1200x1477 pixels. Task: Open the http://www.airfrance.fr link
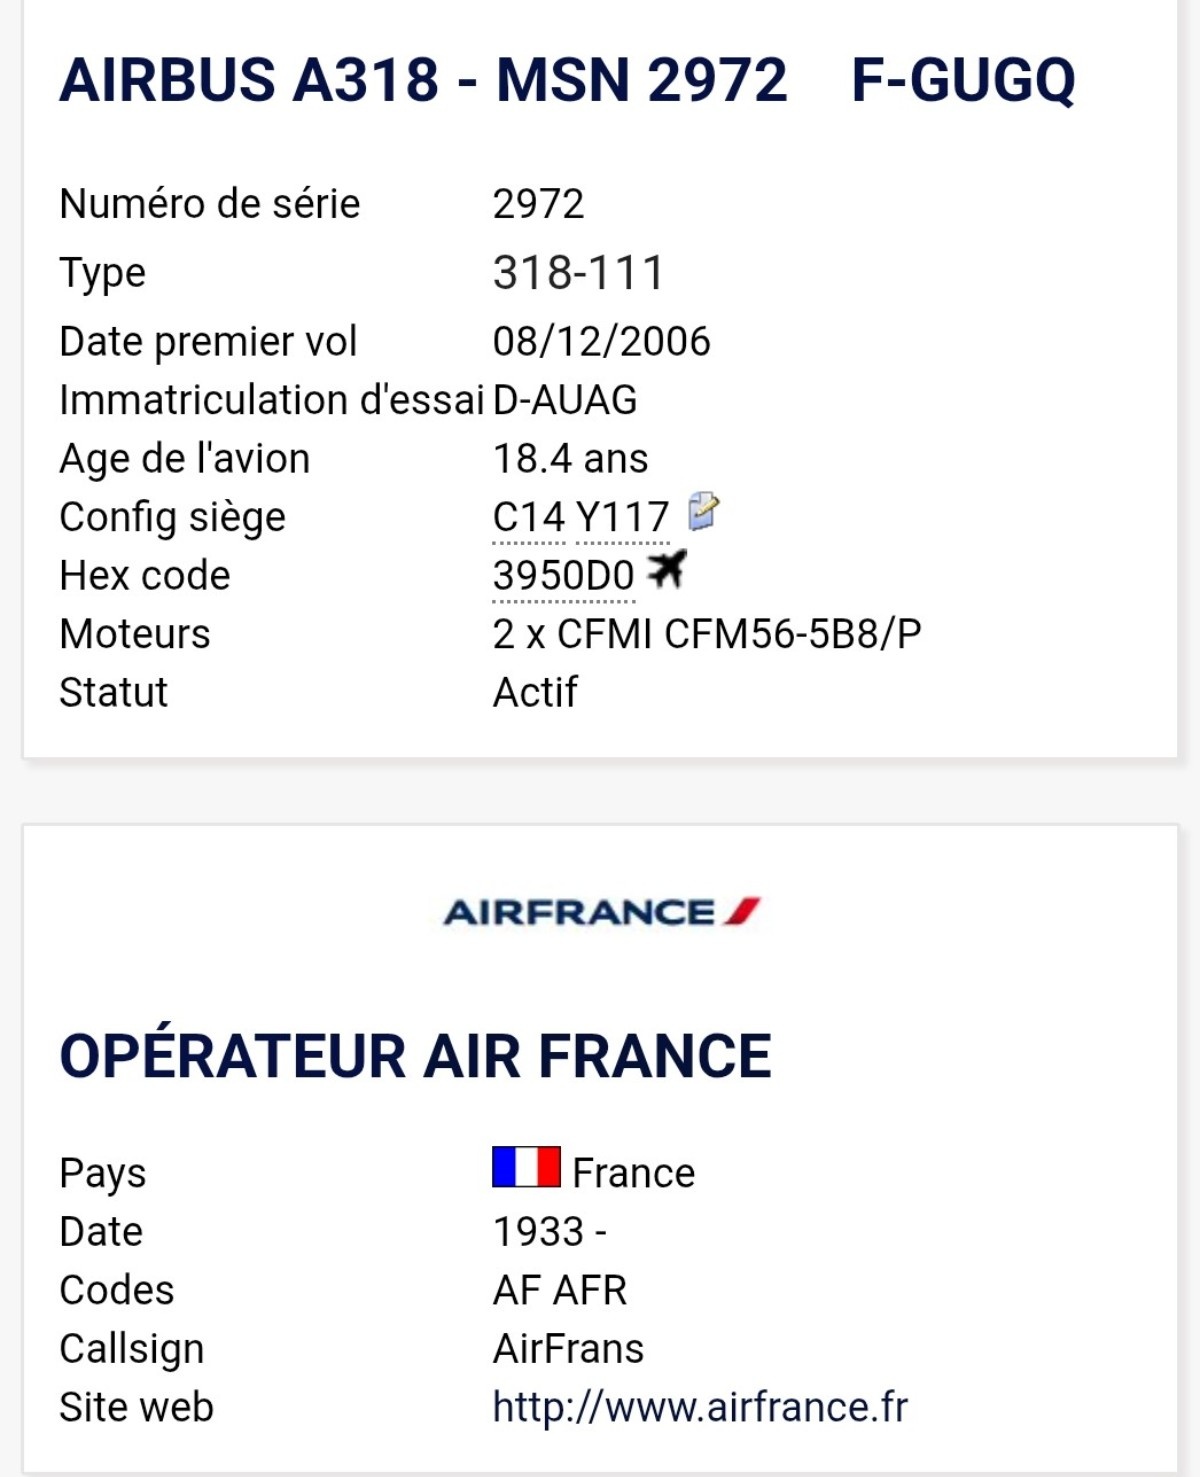pyautogui.click(x=700, y=1407)
